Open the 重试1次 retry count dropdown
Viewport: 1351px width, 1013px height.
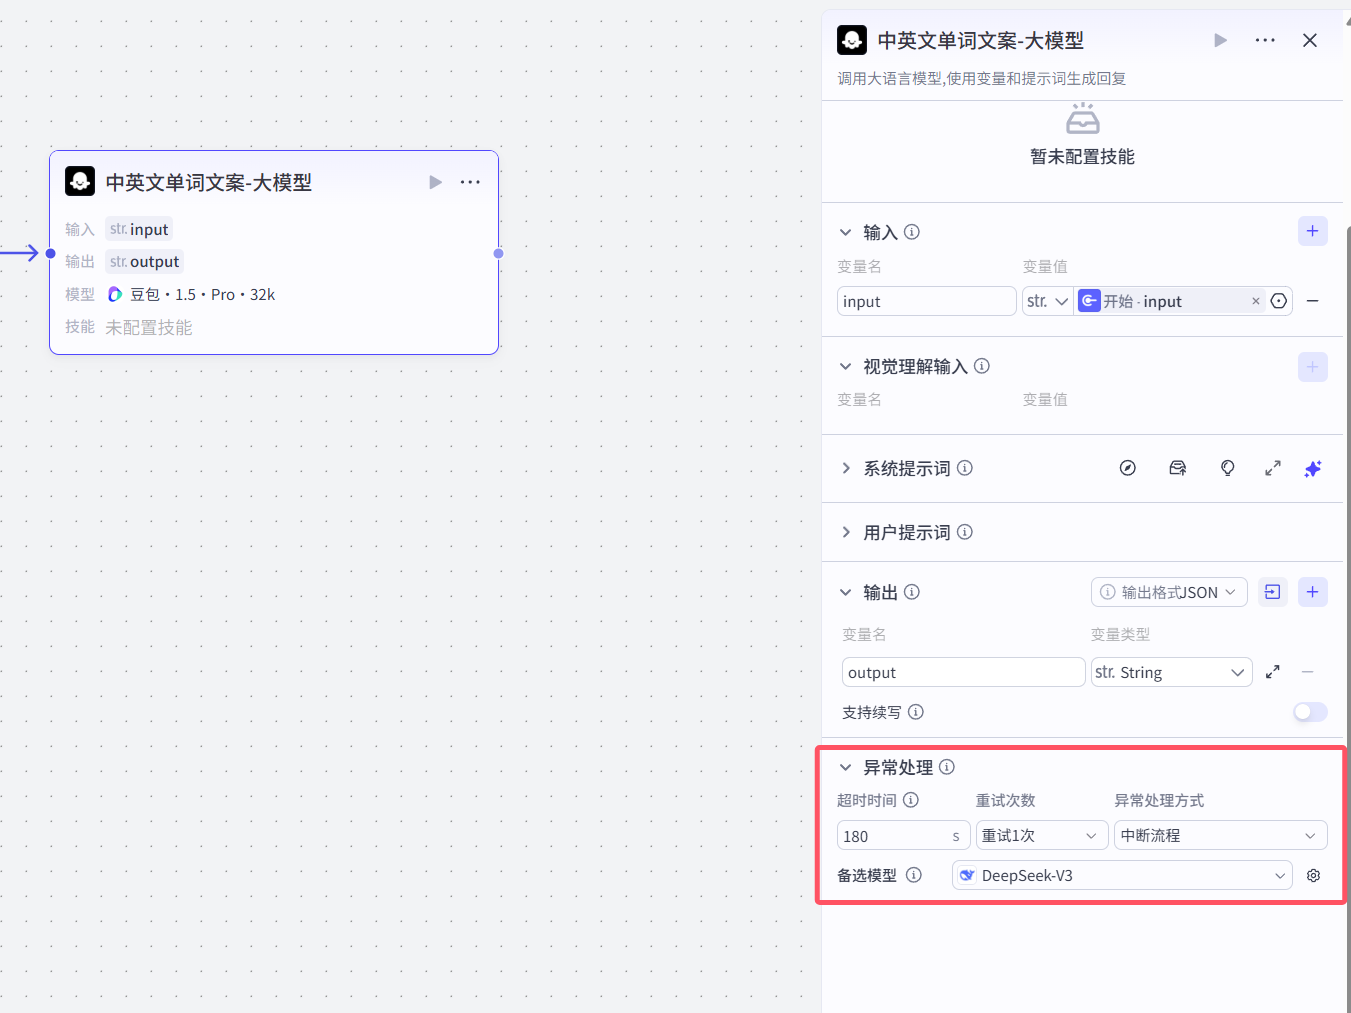coord(1042,835)
